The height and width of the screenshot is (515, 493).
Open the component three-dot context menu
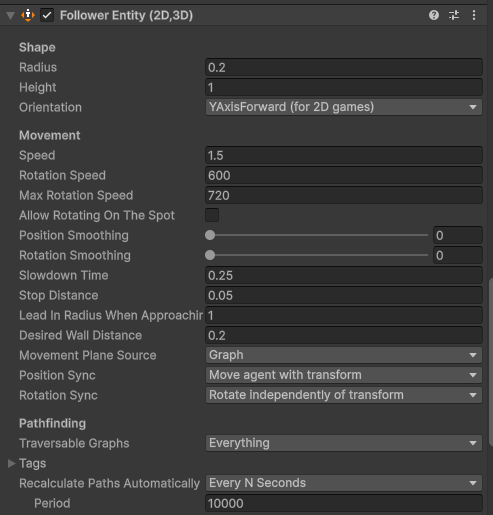[474, 15]
